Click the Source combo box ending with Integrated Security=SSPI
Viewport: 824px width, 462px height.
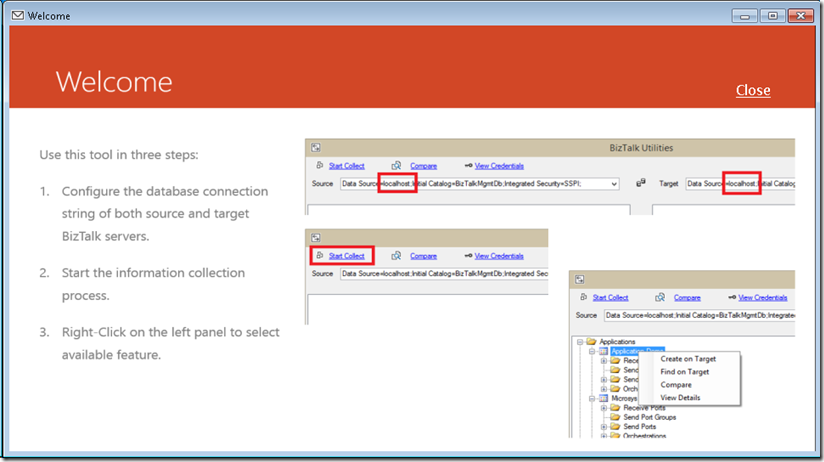point(479,184)
